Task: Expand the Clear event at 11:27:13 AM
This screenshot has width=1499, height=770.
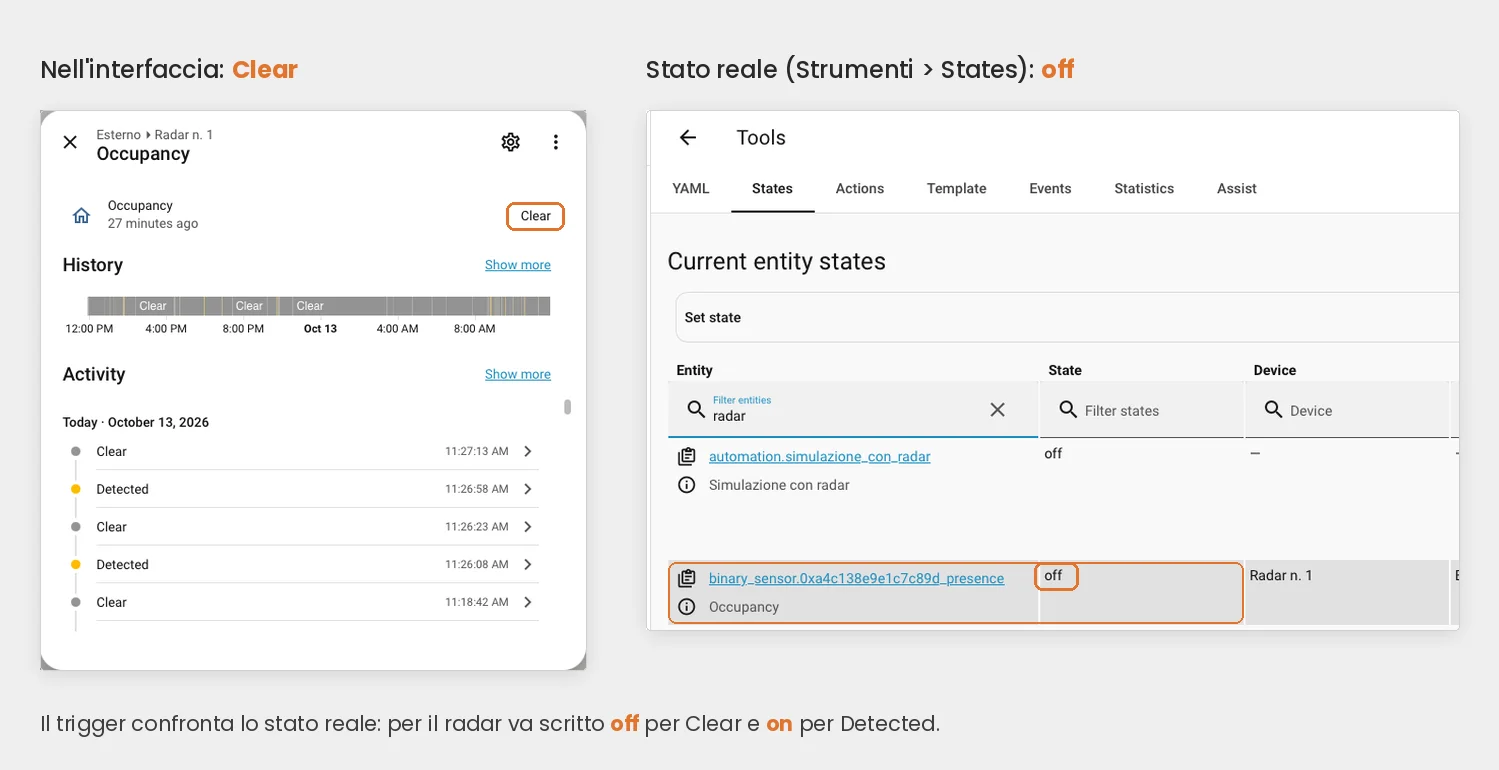Action: tap(528, 451)
